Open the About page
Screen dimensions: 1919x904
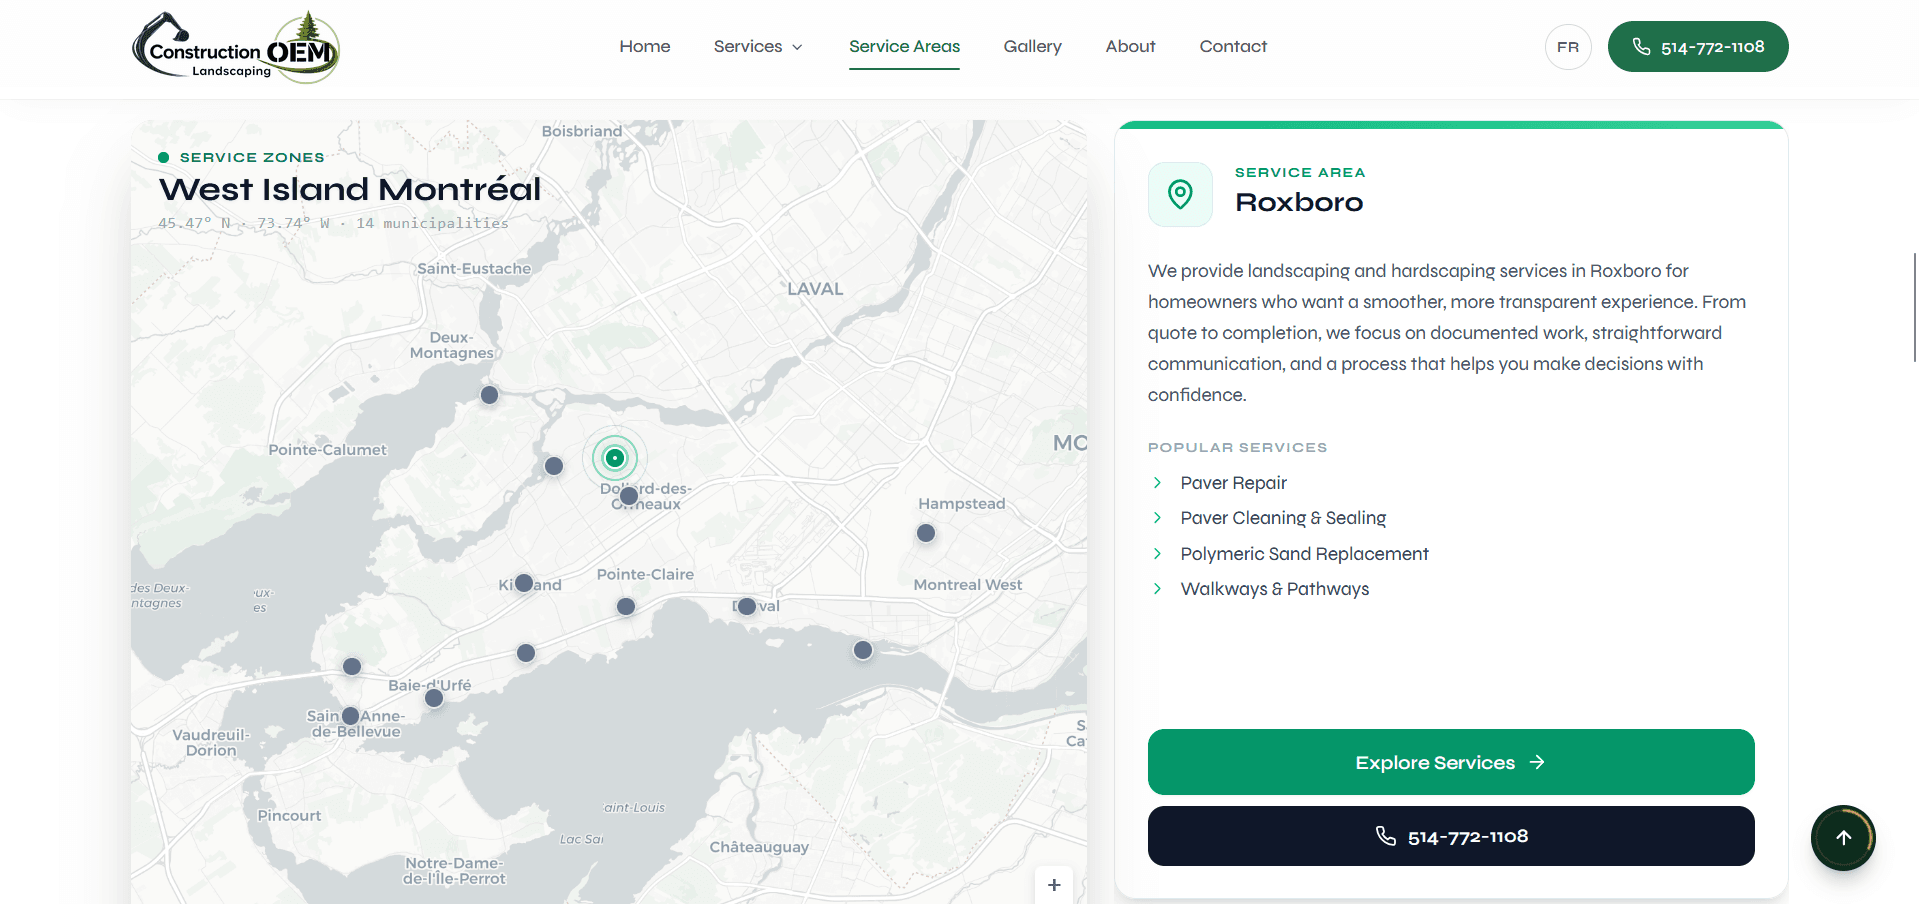tap(1130, 46)
